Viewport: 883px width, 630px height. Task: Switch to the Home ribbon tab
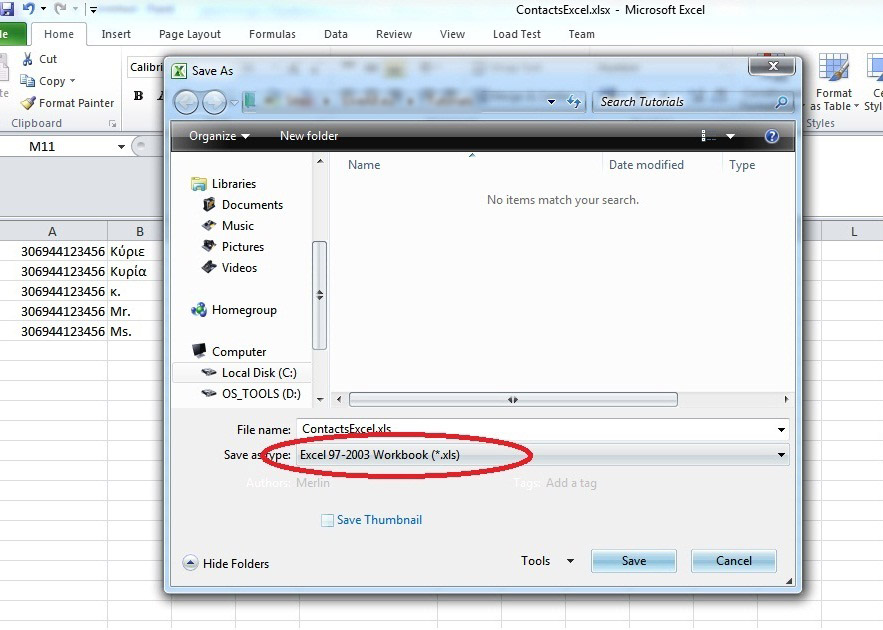[59, 34]
